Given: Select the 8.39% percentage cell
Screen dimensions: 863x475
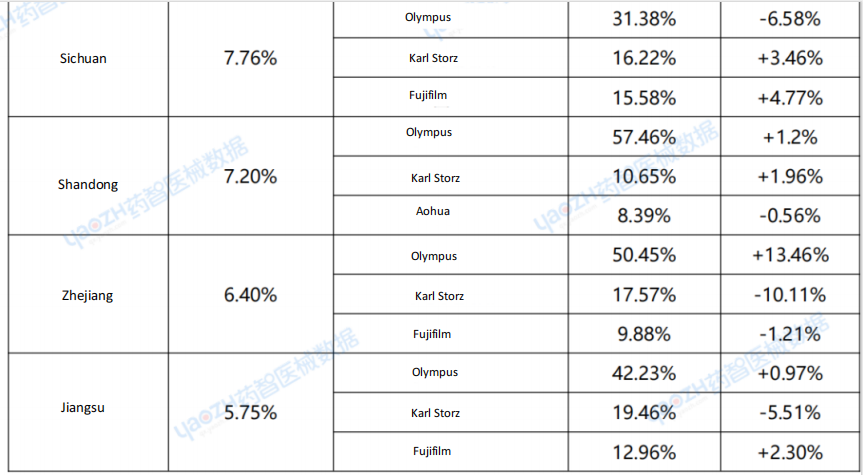Looking at the screenshot, I should (644, 215).
